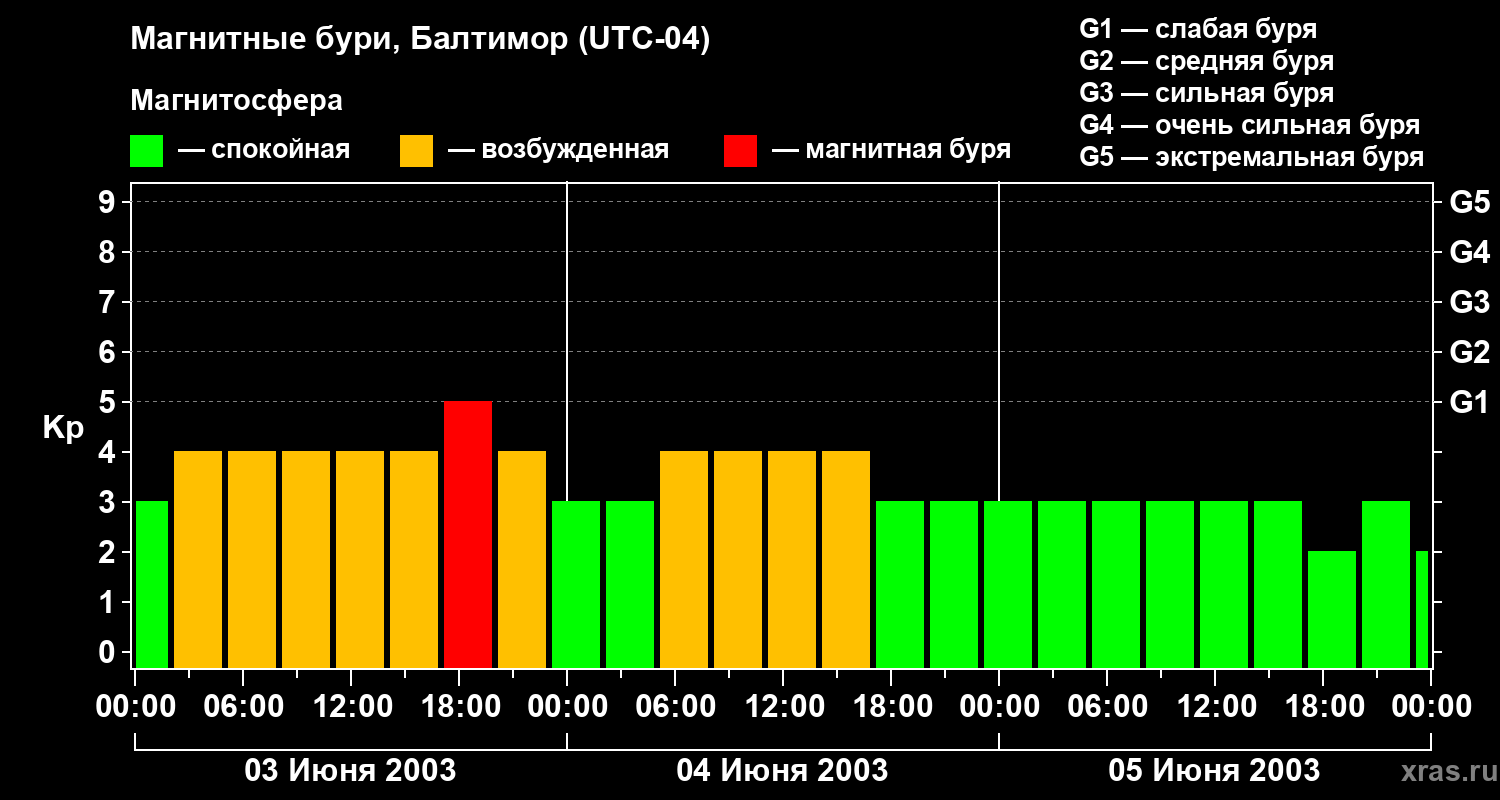Select the "03 Июня 2003" date label

tap(350, 771)
